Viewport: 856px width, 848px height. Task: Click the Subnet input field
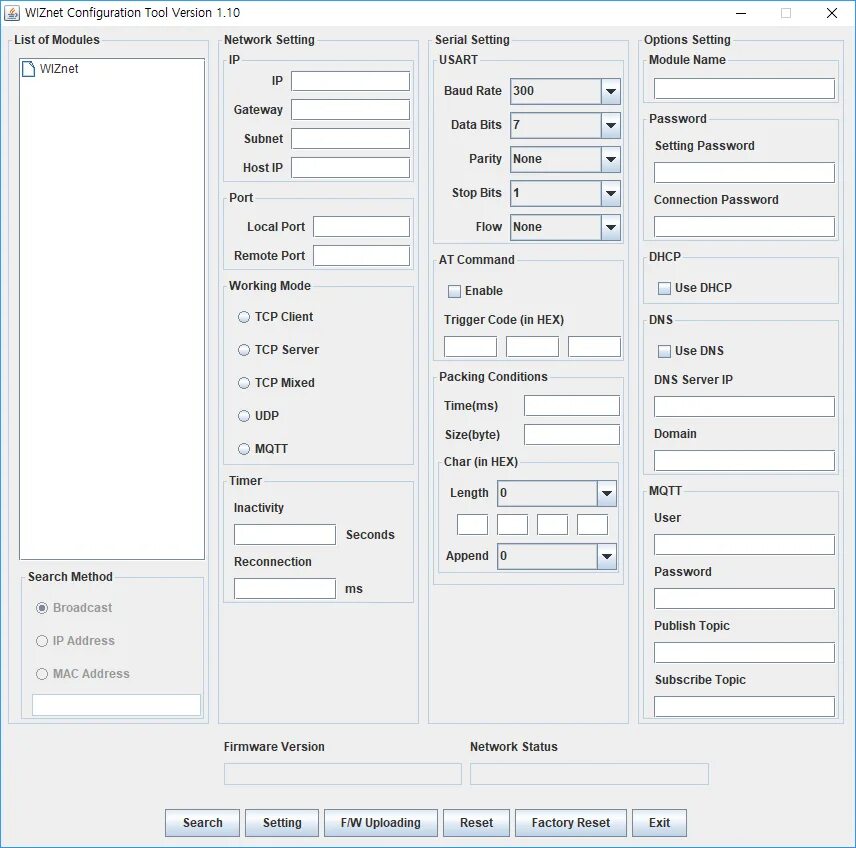tap(350, 139)
